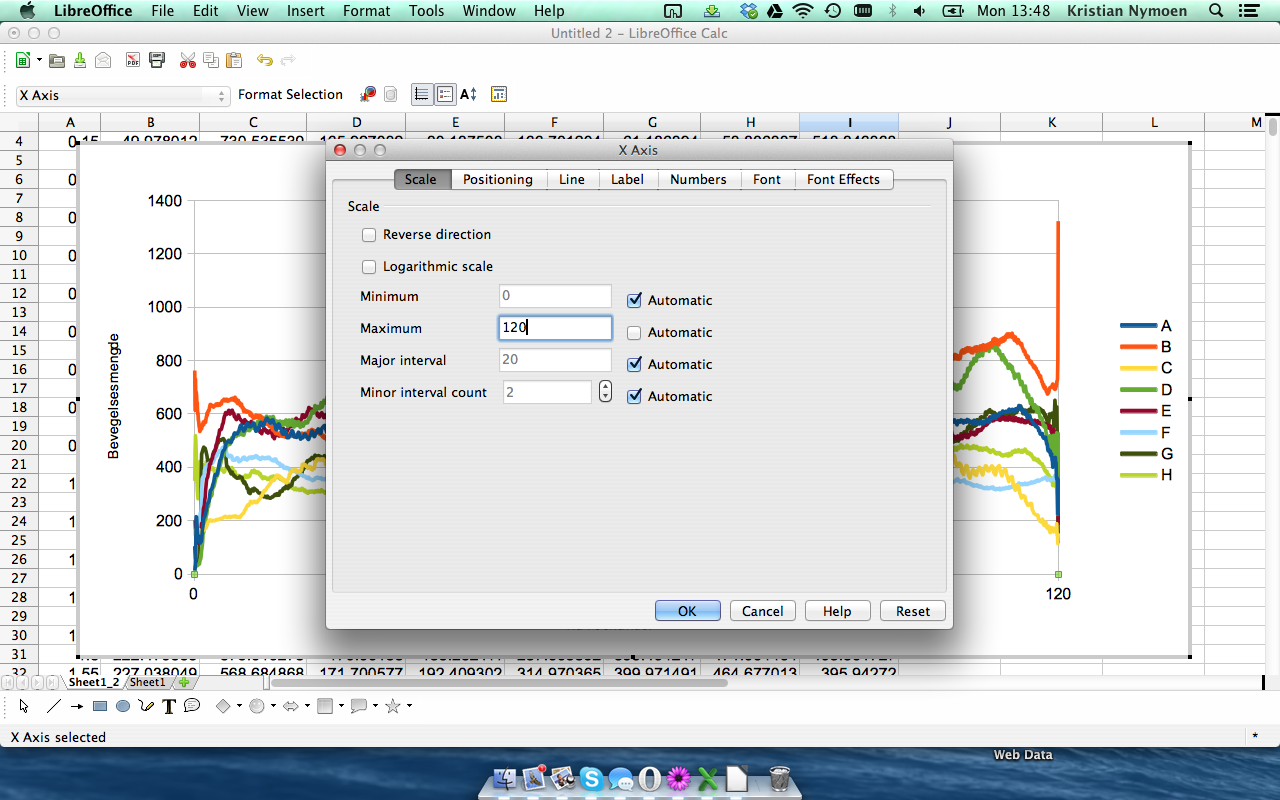
Task: Click Cancel in X Axis dialog
Action: [763, 611]
